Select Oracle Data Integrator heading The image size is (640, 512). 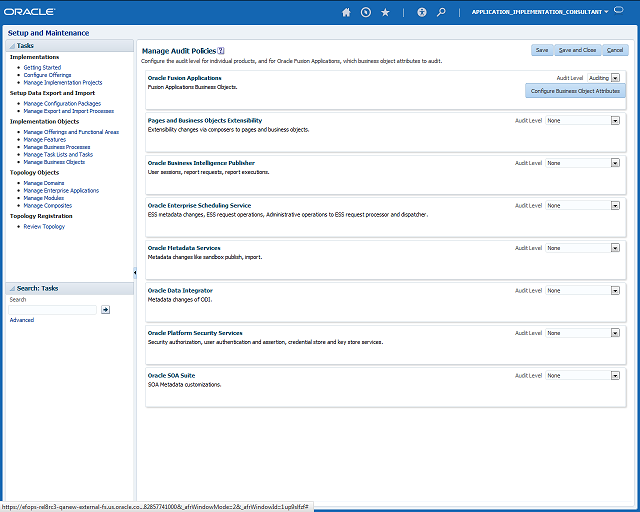click(180, 290)
